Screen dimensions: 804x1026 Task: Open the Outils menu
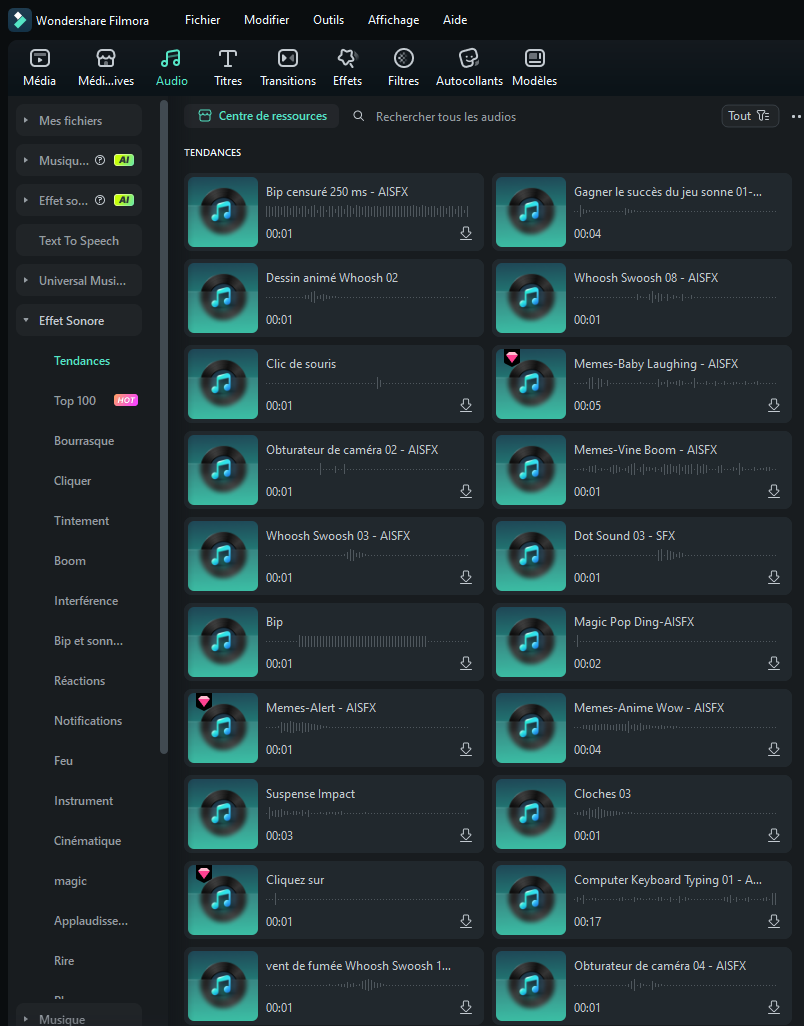click(328, 20)
